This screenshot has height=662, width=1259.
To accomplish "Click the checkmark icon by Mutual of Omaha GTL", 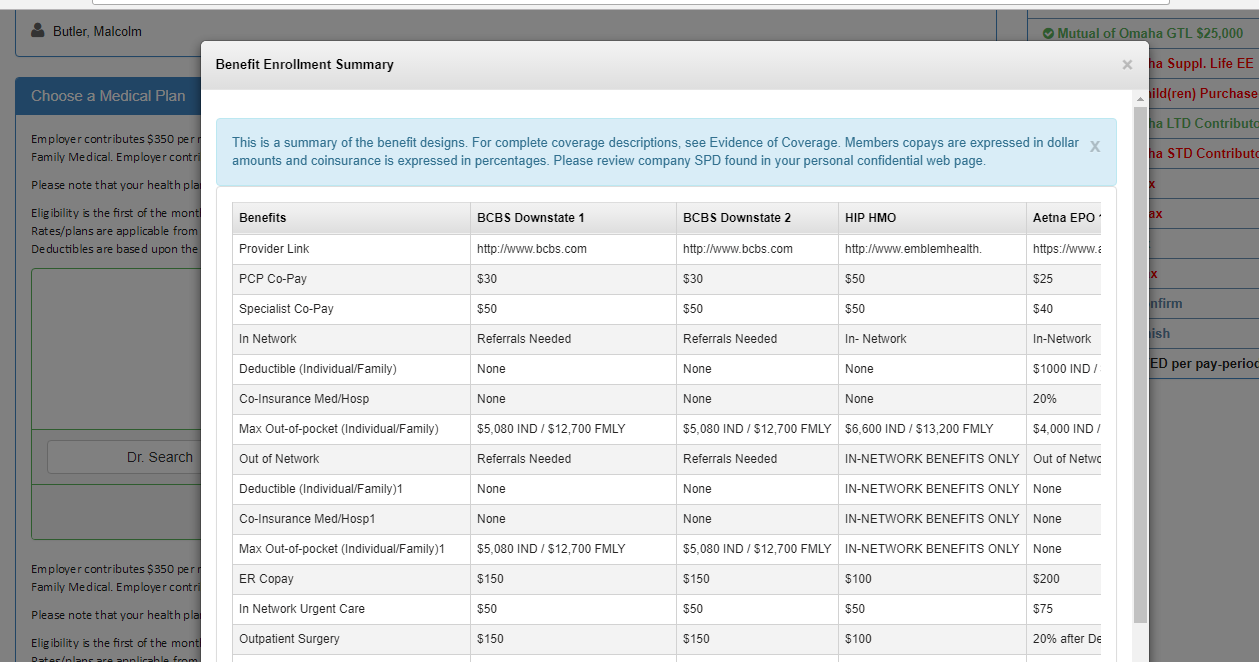I will 1048,33.
